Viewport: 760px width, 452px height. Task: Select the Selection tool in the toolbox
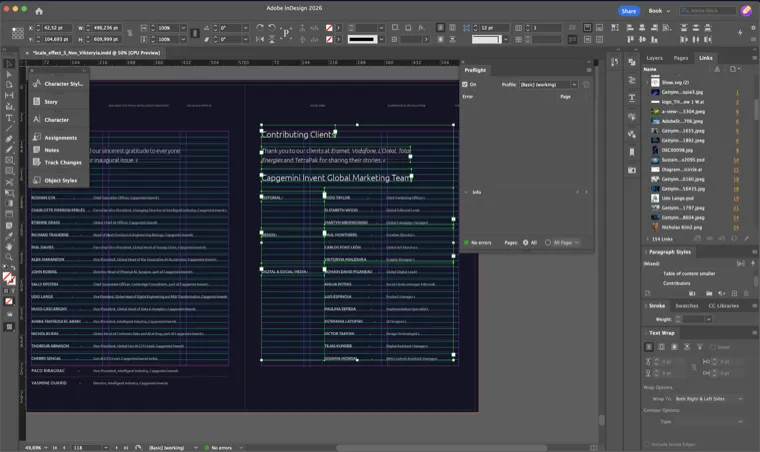[x=9, y=64]
